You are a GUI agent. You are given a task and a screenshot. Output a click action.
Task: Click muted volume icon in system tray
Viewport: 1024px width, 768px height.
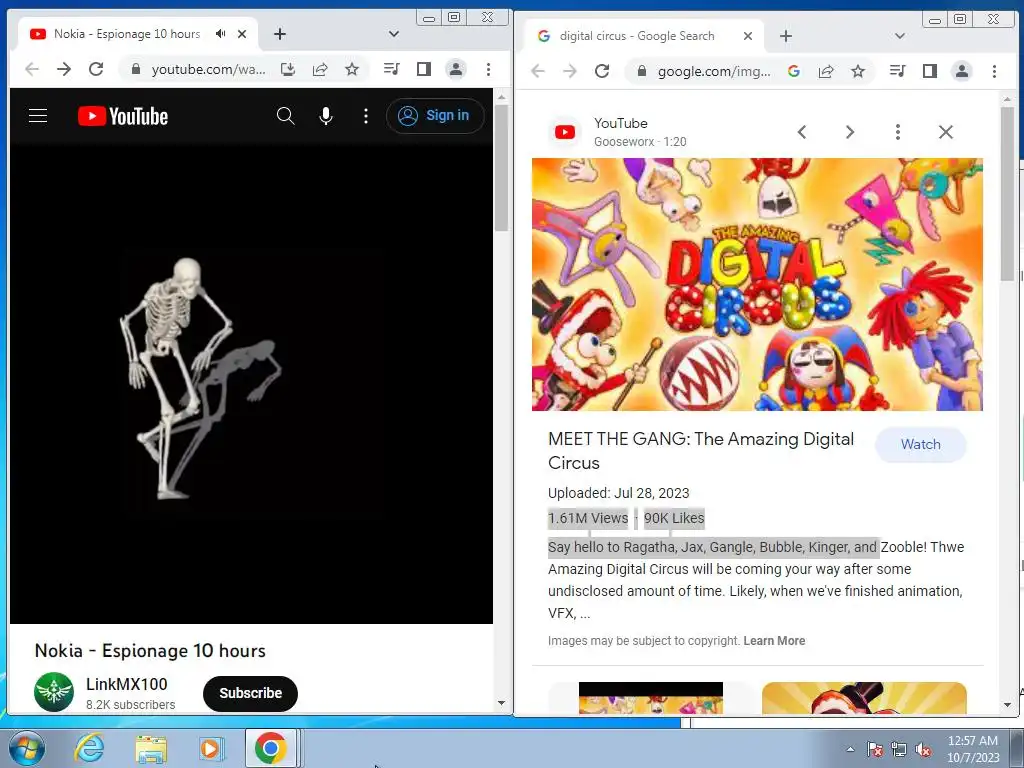tap(923, 749)
